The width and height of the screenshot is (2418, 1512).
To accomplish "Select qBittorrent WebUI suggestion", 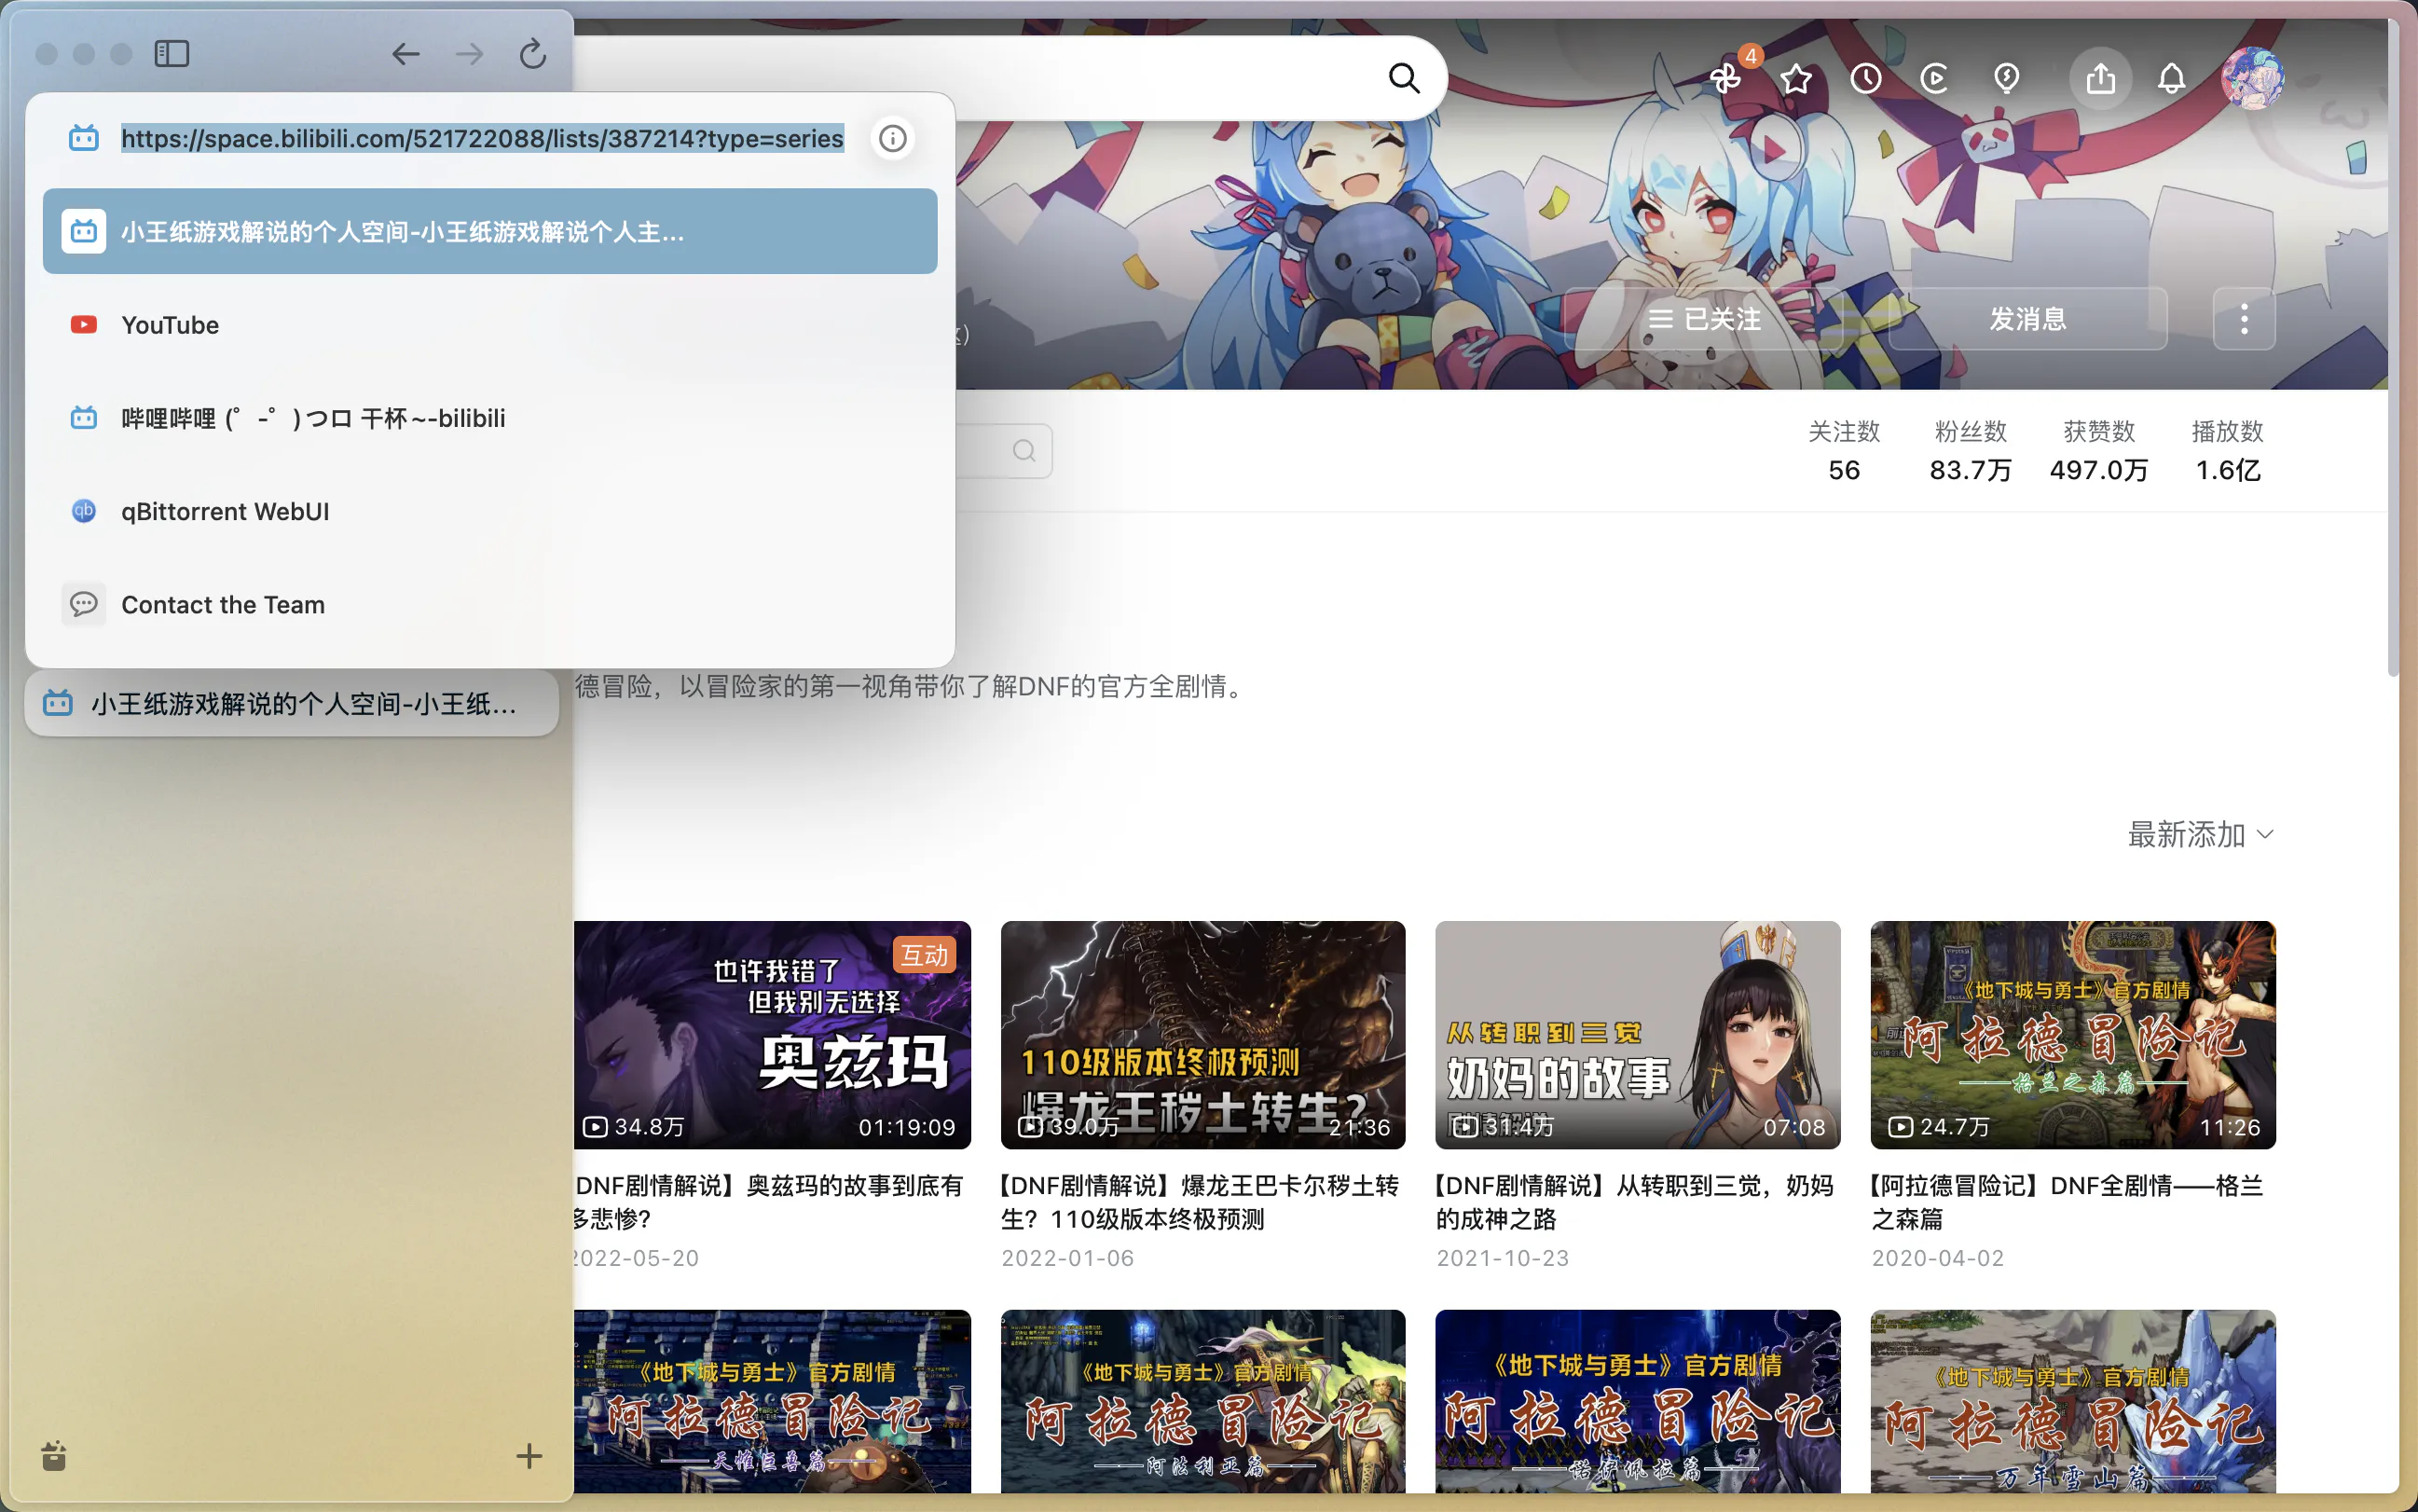I will [x=225, y=512].
